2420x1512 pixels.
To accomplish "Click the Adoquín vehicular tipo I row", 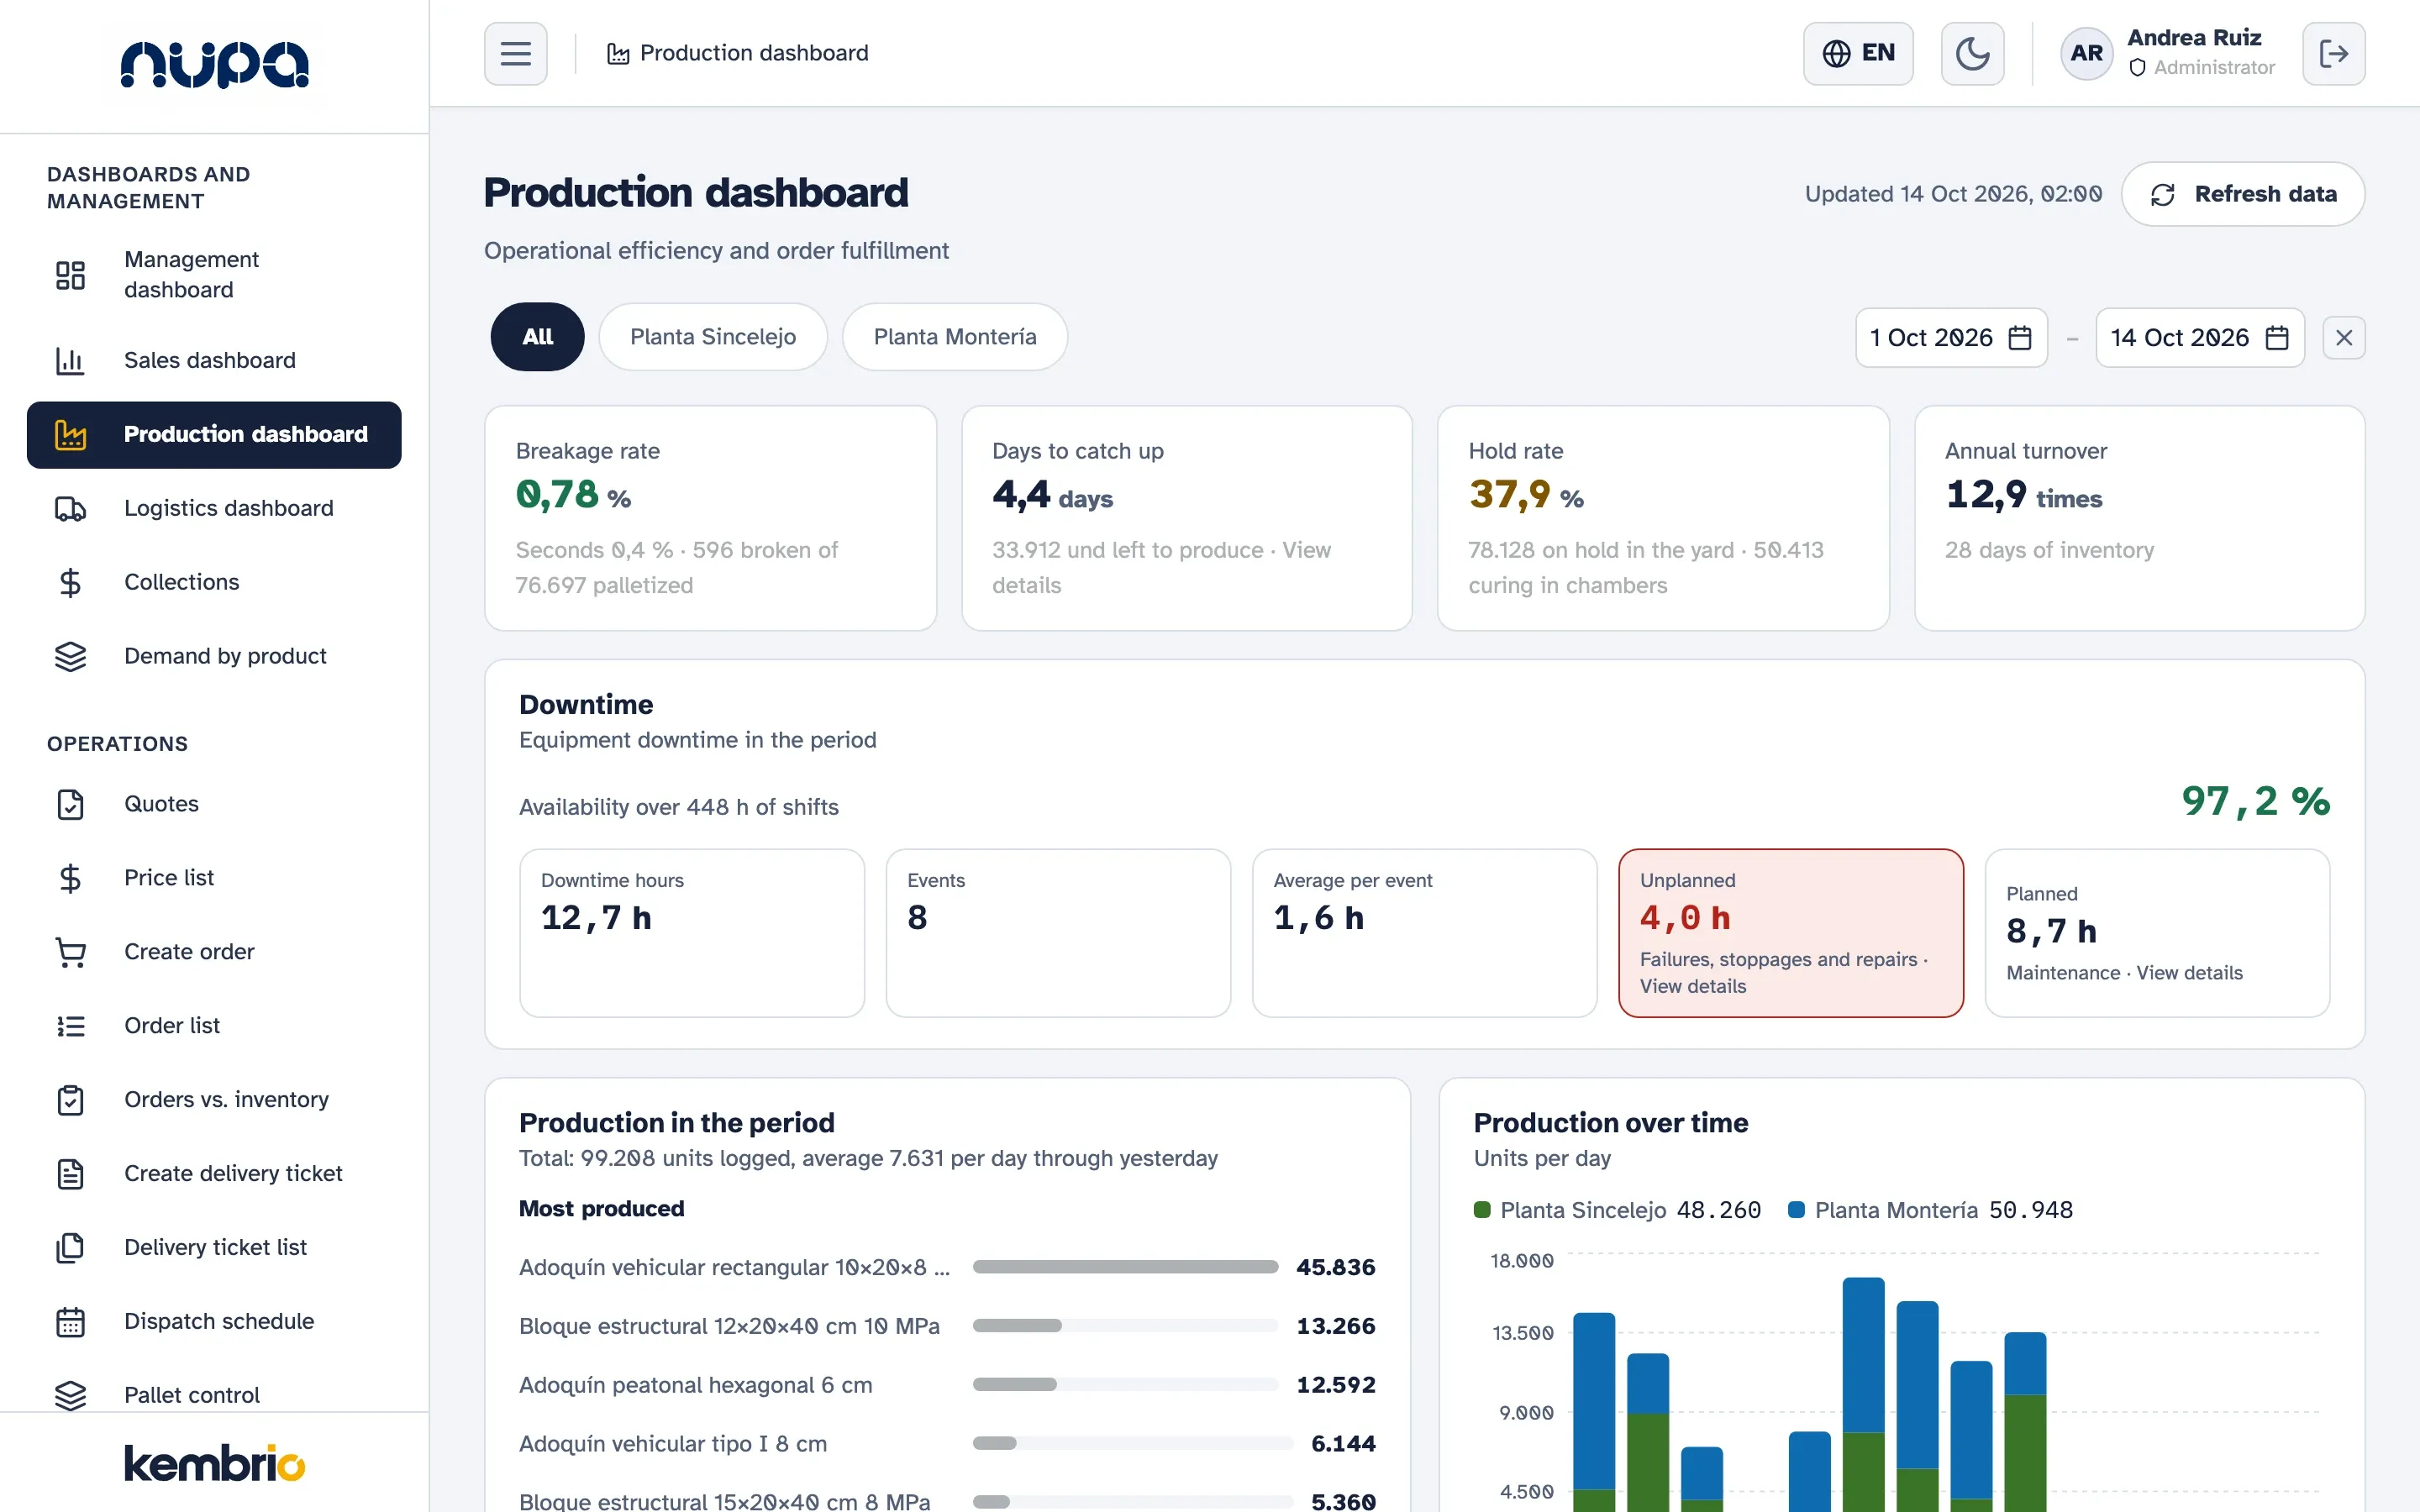I will pyautogui.click(x=947, y=1444).
